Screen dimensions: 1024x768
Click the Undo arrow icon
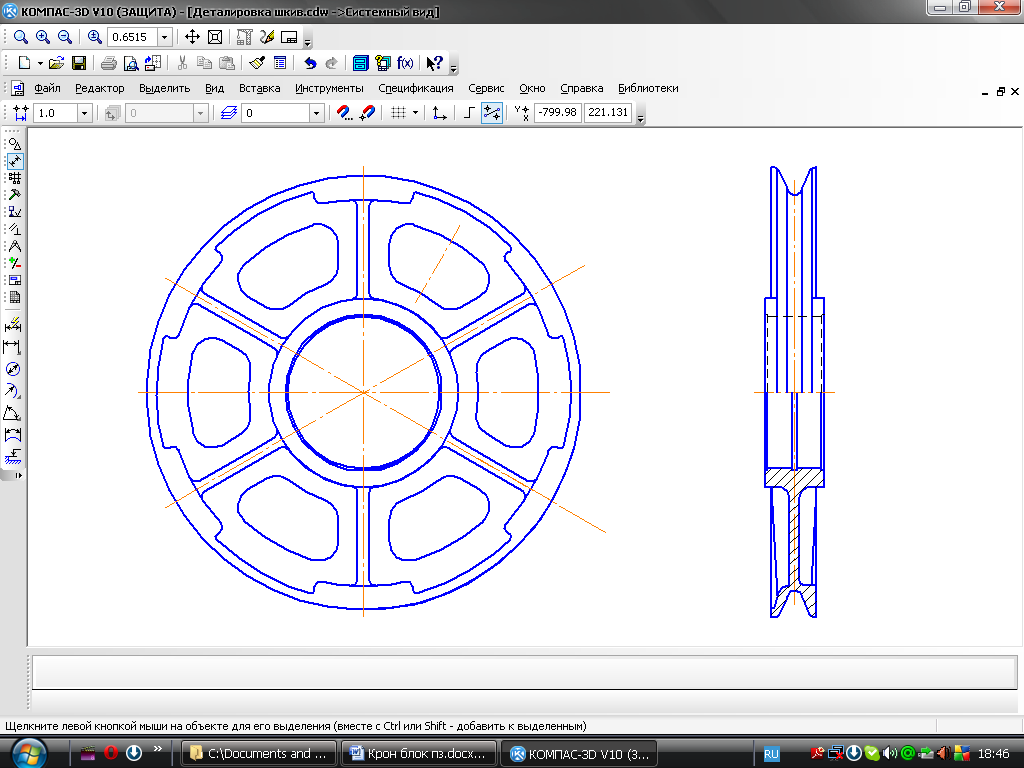pyautogui.click(x=310, y=63)
